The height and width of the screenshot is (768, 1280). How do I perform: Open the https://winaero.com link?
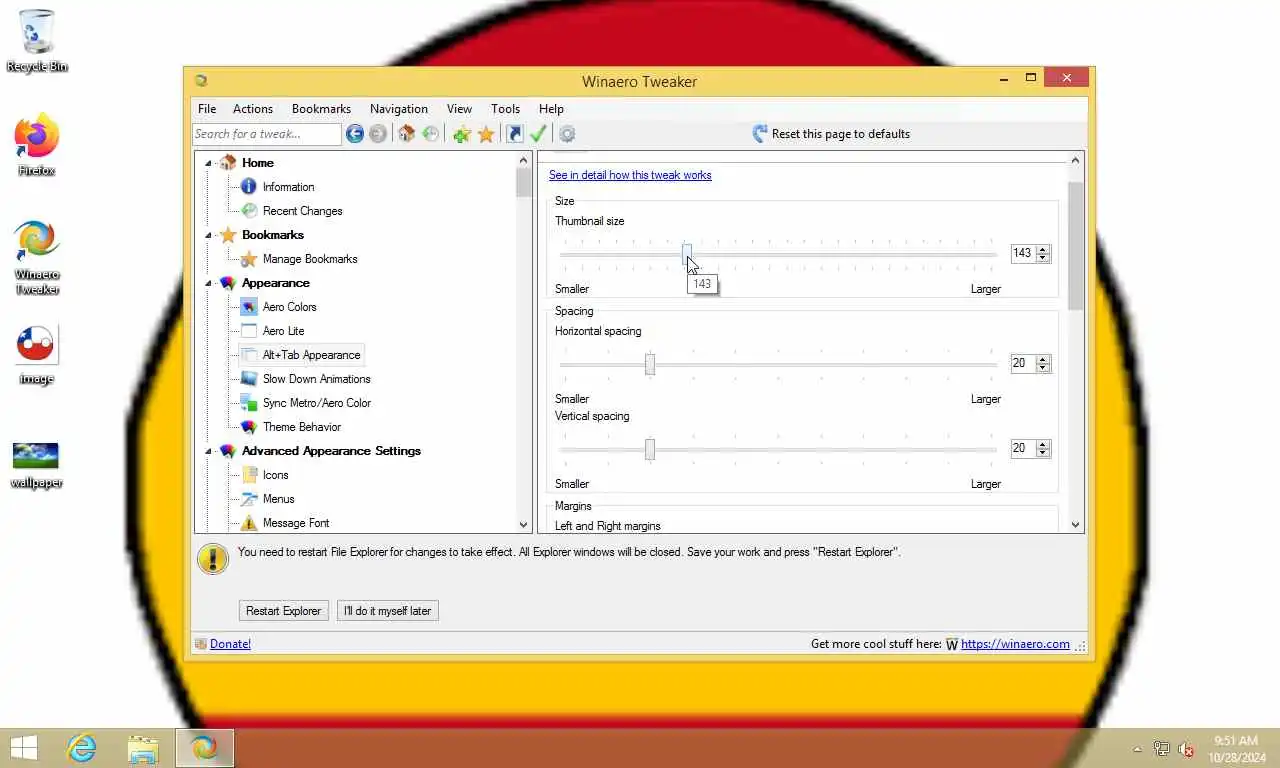[x=1015, y=644]
